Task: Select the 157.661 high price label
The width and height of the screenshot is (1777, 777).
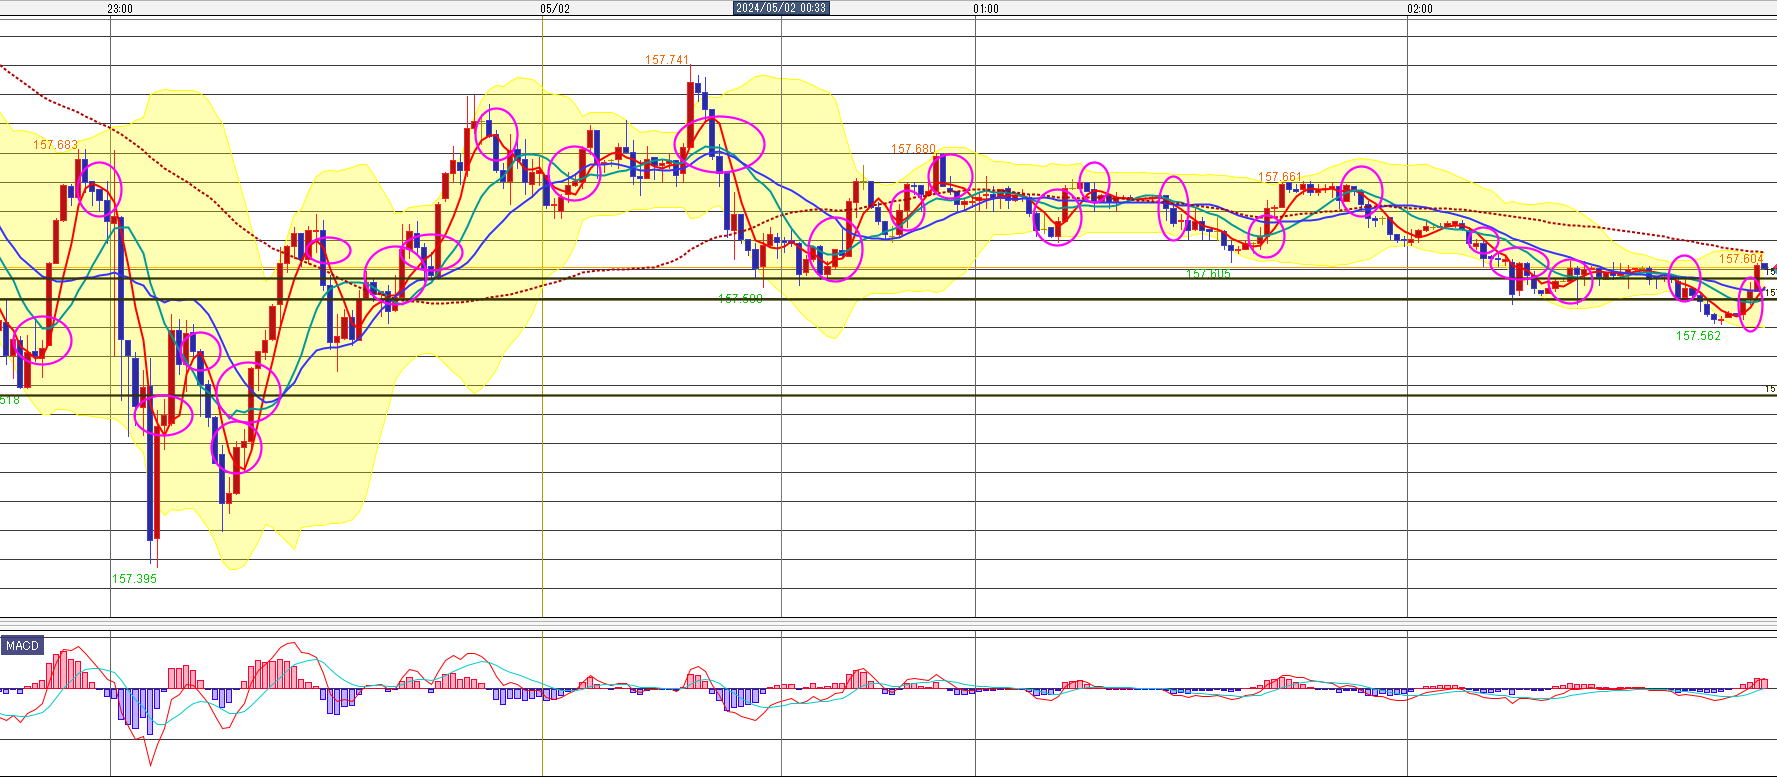Action: pos(1280,177)
